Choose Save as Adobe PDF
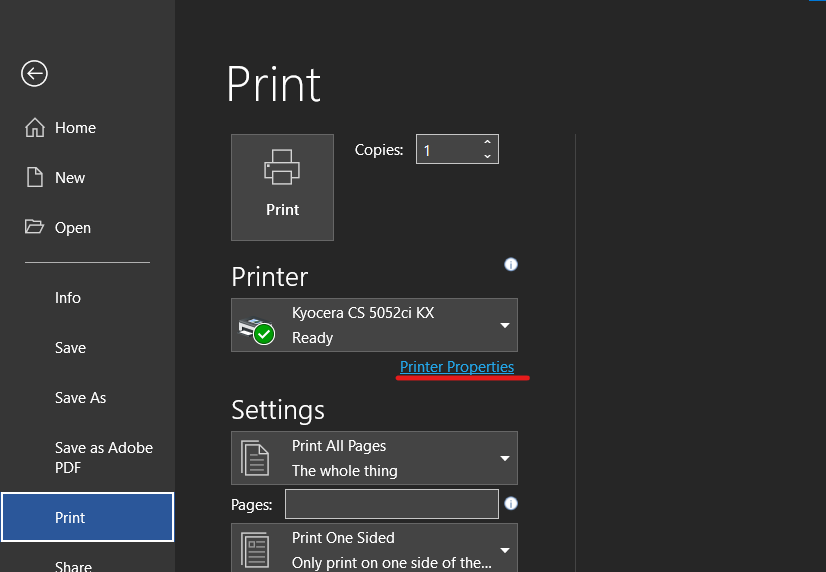This screenshot has height=572, width=826. pos(103,458)
